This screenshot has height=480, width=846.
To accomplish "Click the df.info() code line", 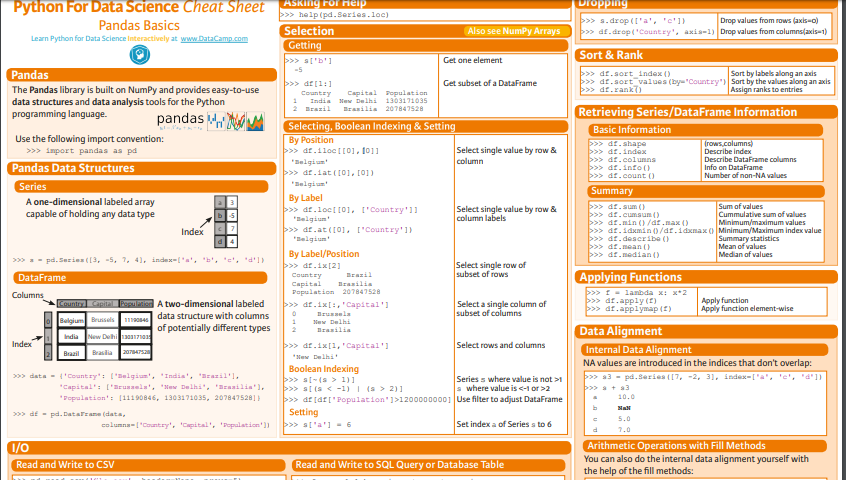I will click(620, 168).
